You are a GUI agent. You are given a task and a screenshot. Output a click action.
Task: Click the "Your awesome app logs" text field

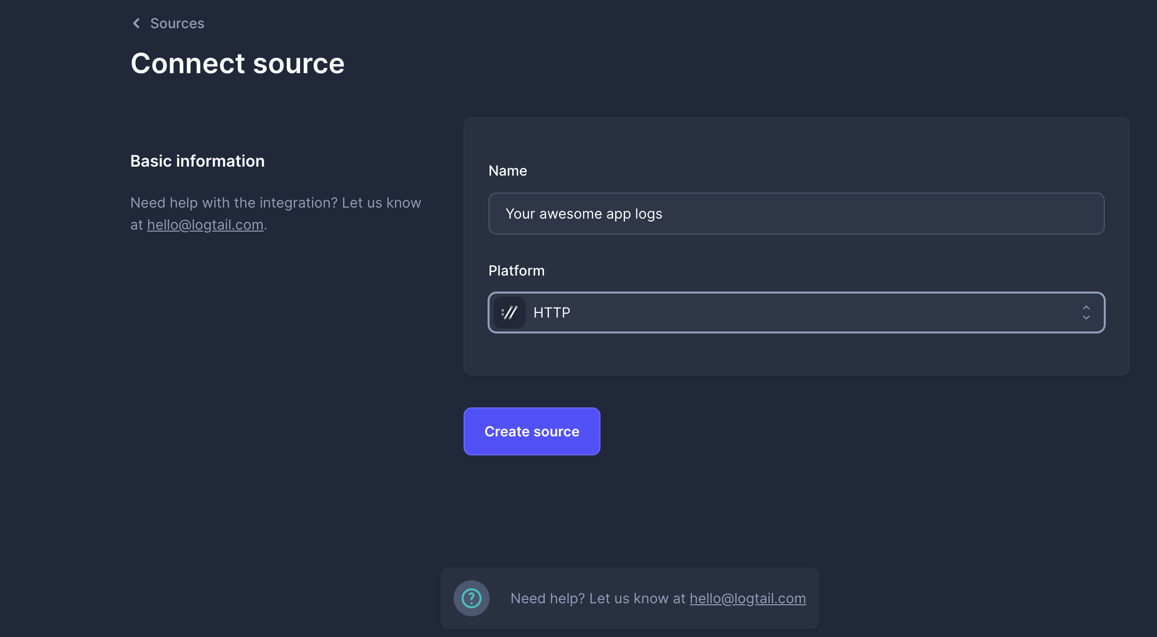[x=796, y=213]
